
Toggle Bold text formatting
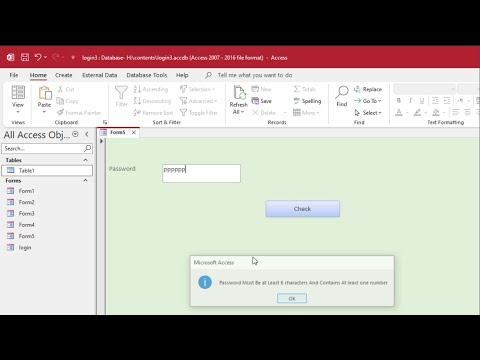tap(399, 101)
